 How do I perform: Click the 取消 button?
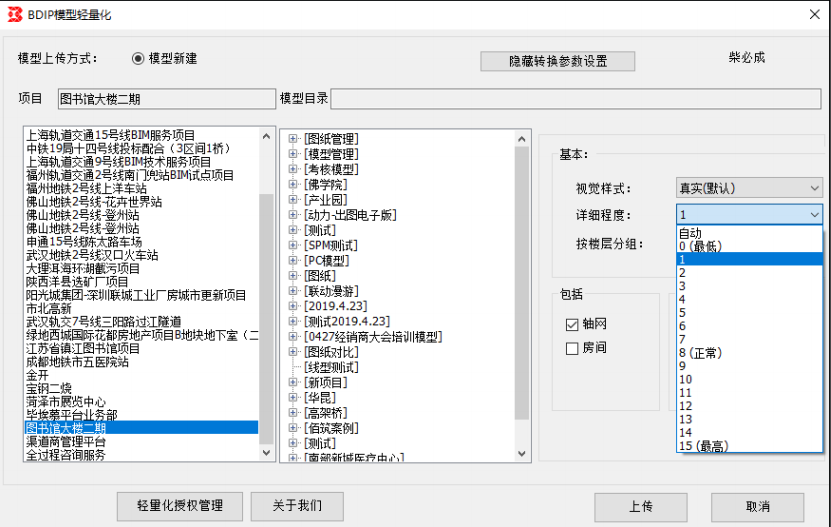click(757, 507)
